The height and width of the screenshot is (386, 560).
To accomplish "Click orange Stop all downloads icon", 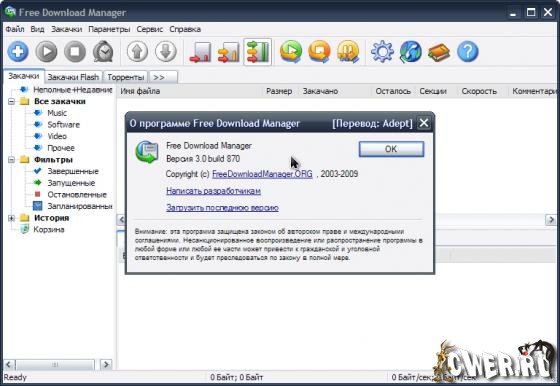I will coord(319,52).
